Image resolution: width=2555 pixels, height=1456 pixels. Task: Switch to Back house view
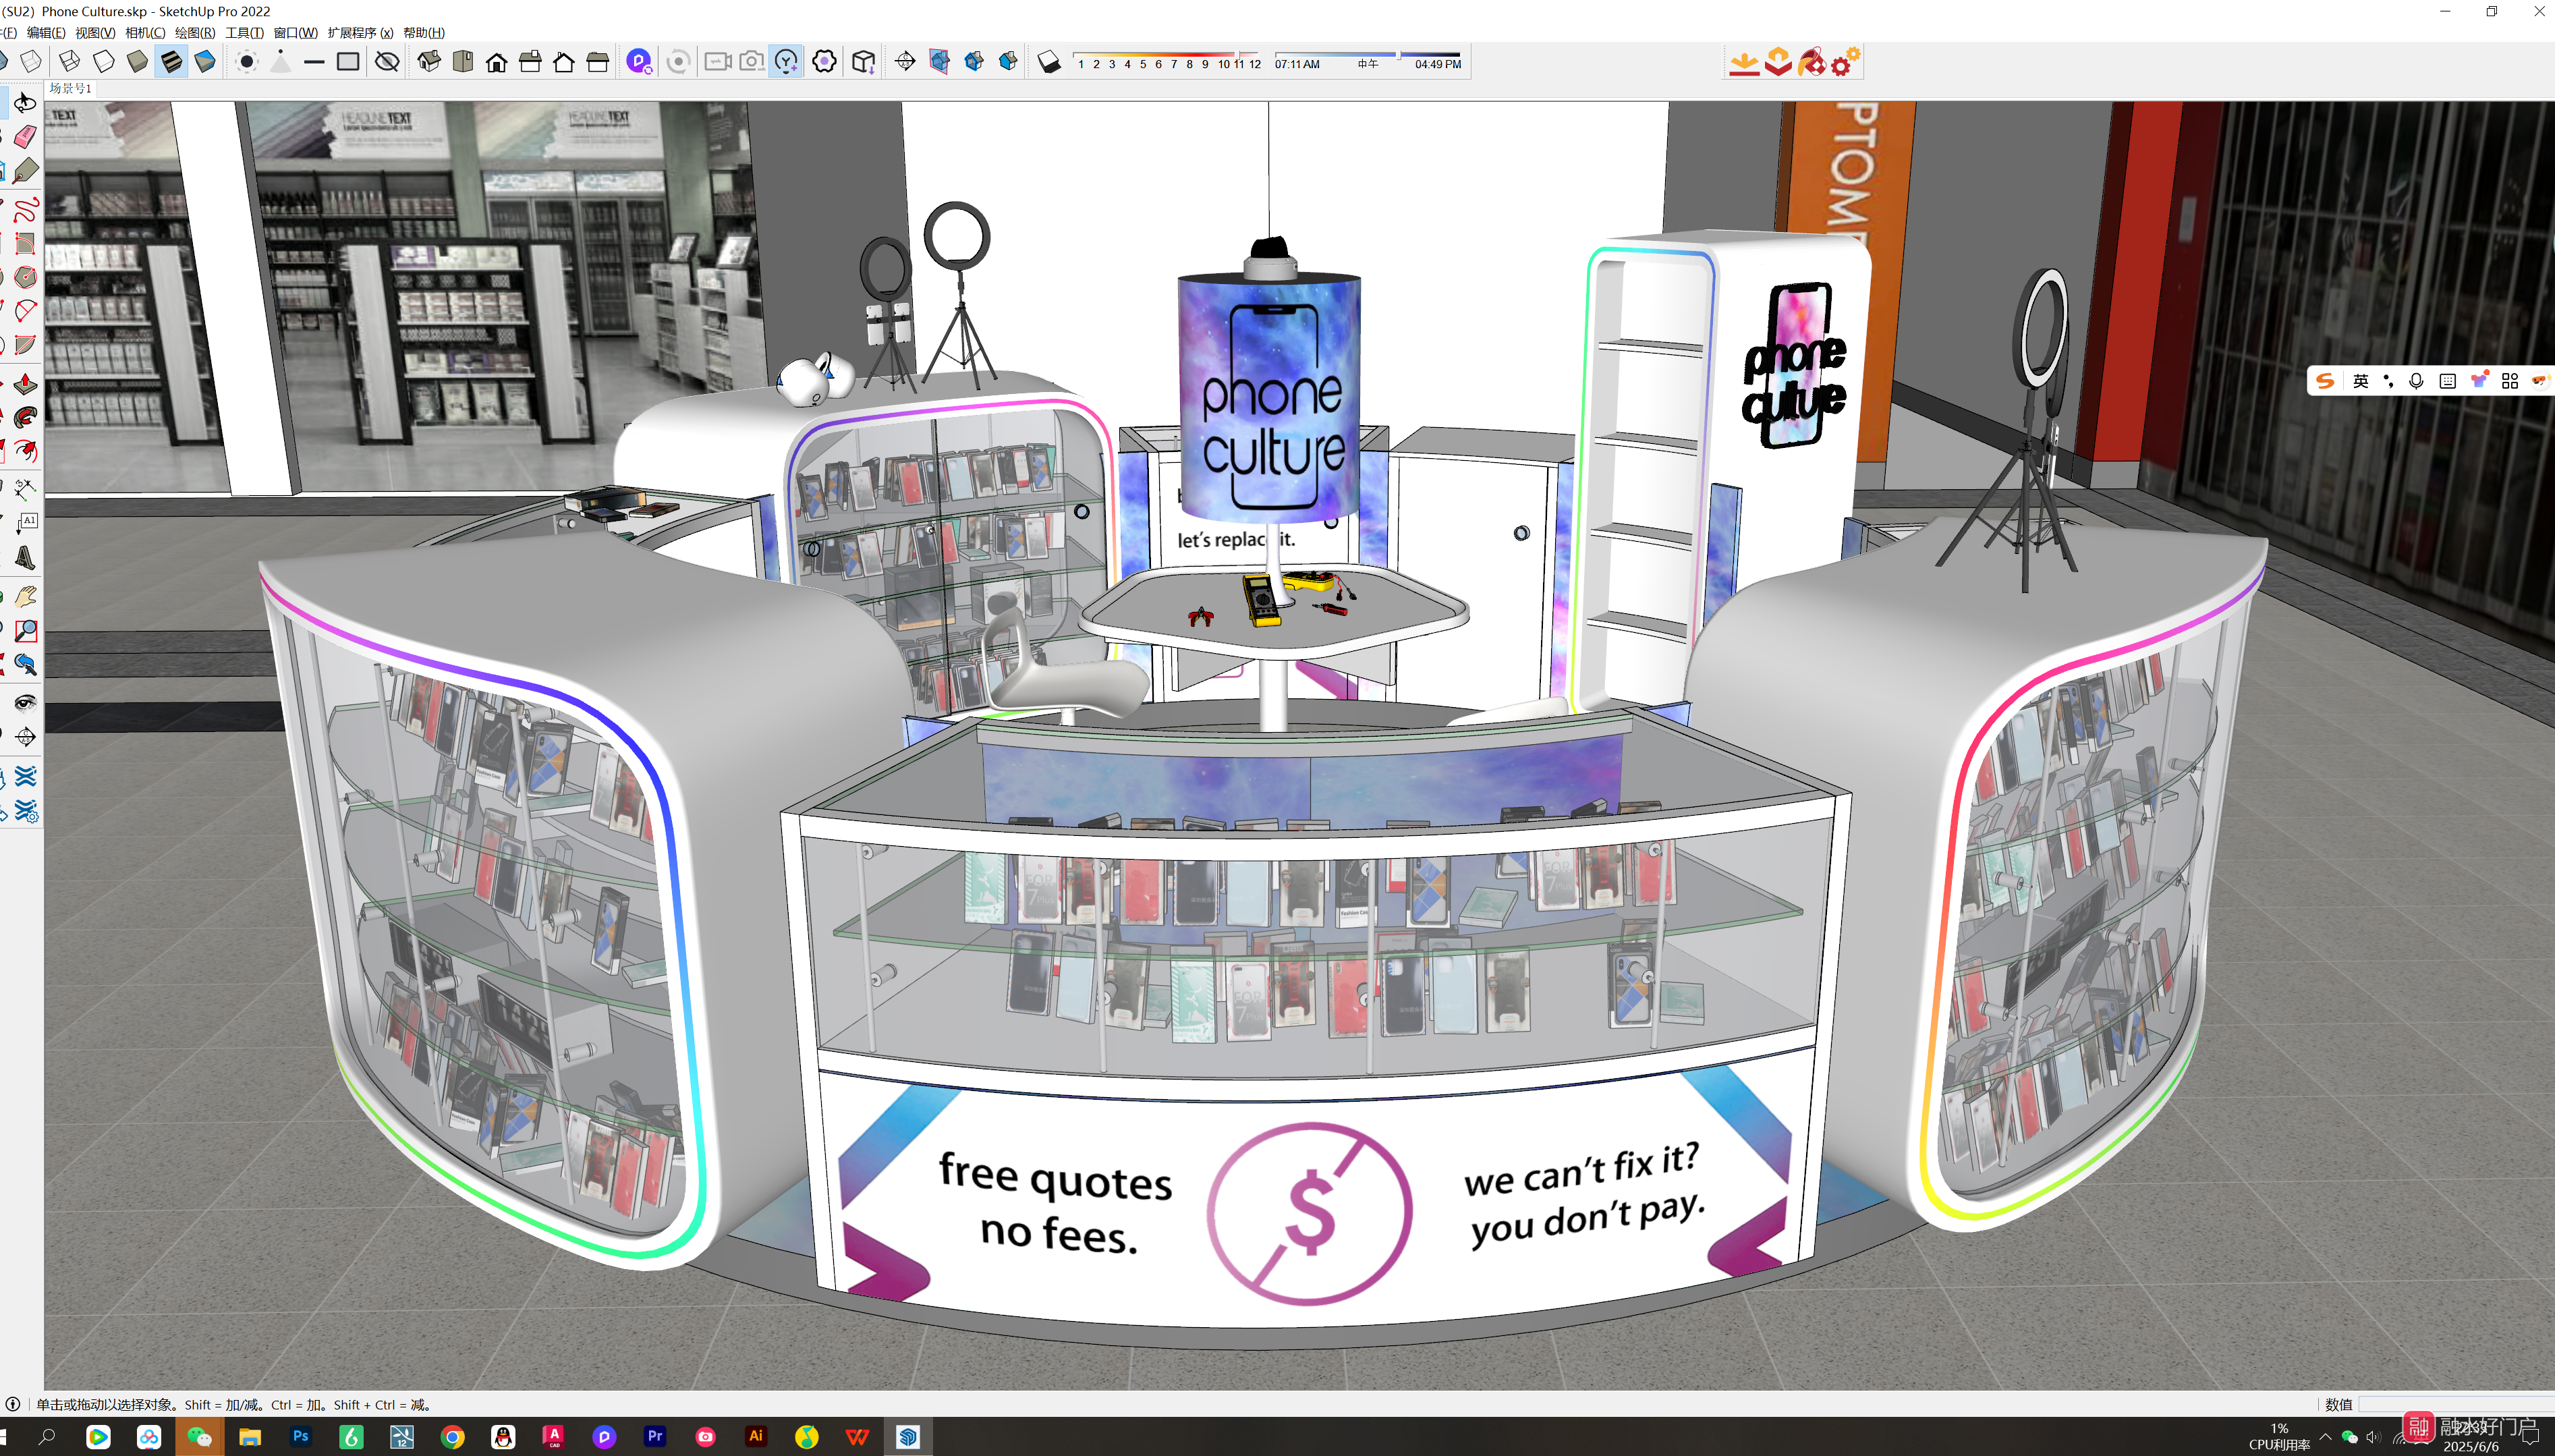[x=564, y=62]
